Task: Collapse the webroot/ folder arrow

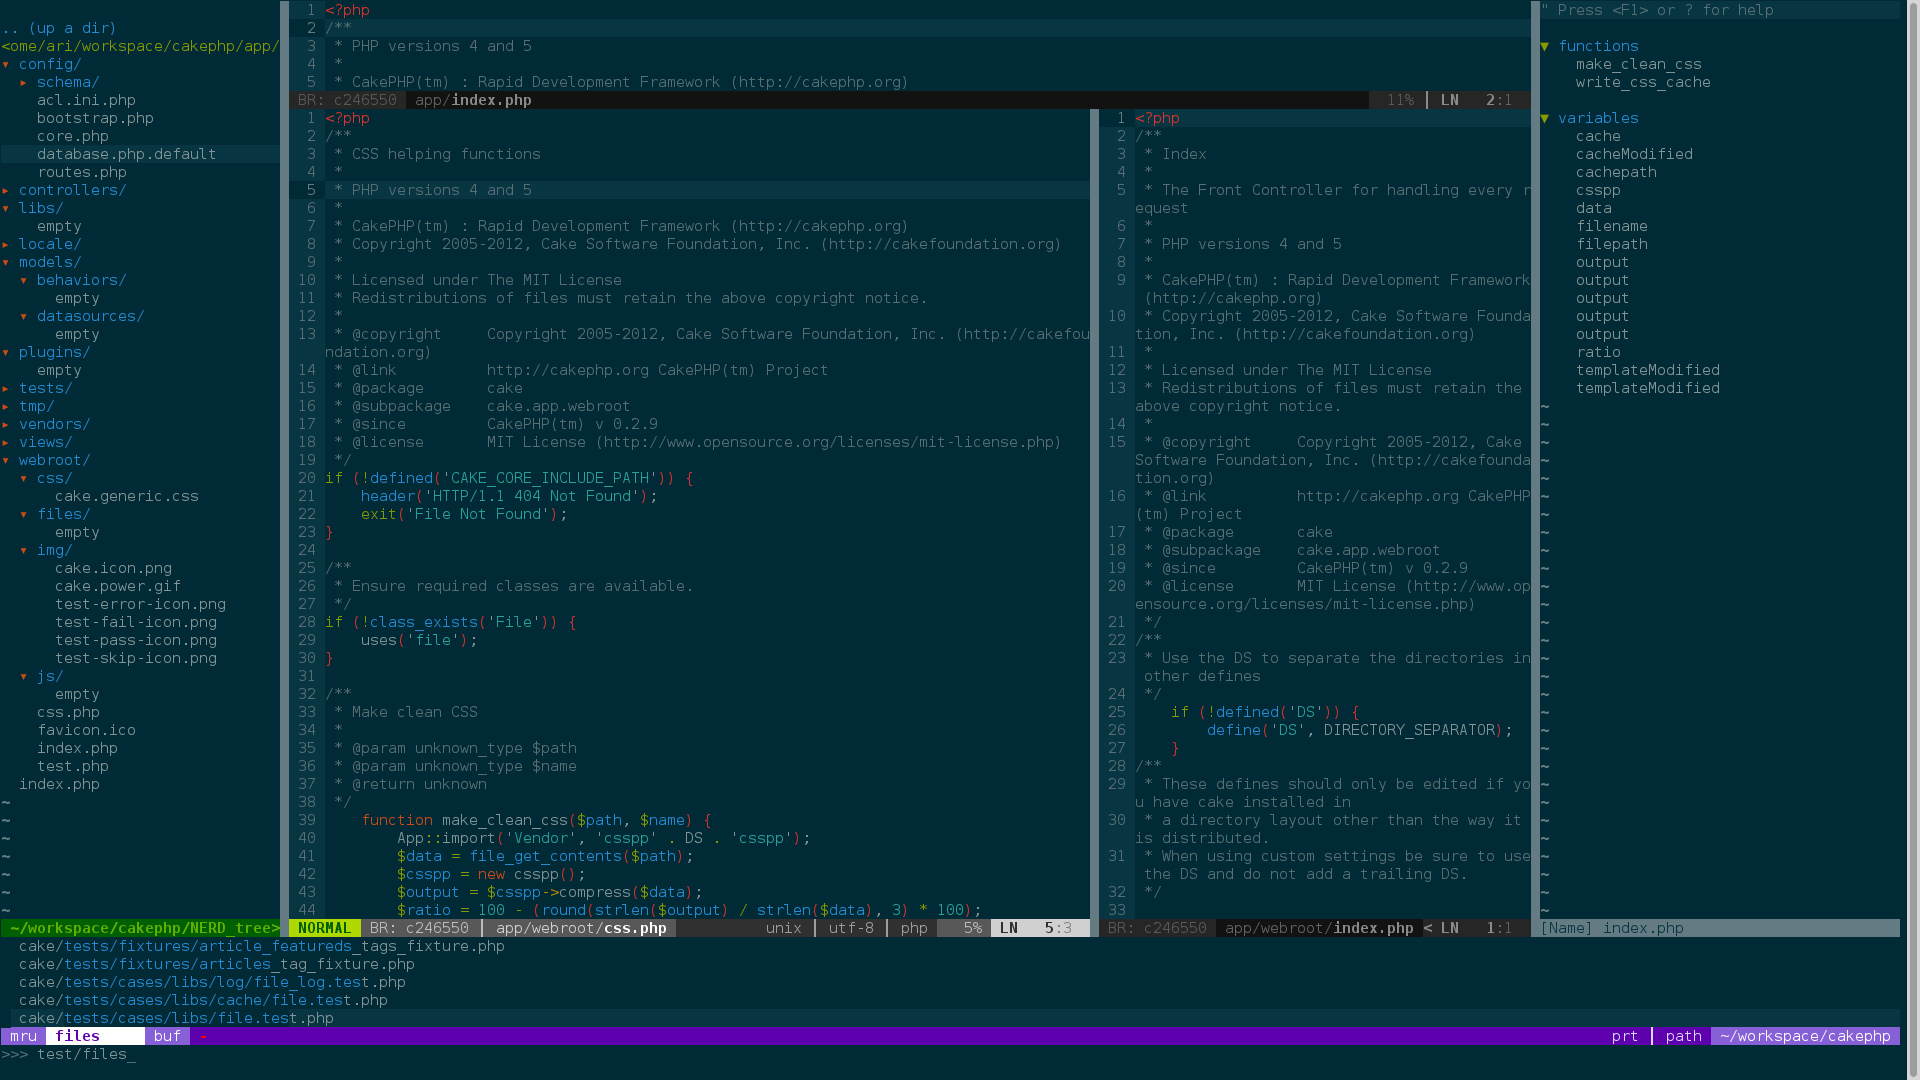Action: (x=6, y=460)
